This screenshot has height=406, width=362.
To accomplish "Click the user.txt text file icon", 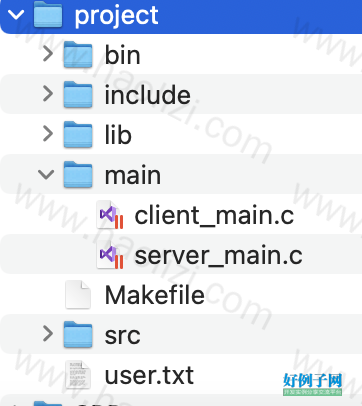I will tap(78, 375).
